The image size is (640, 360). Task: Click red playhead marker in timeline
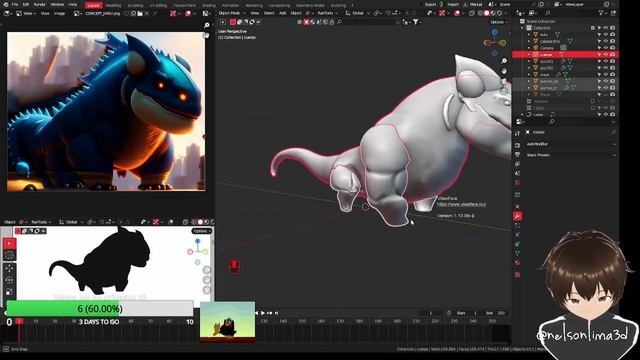19,322
